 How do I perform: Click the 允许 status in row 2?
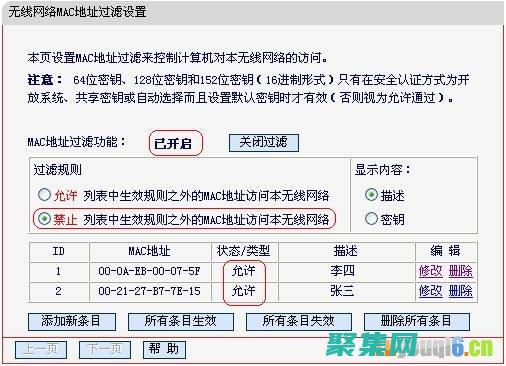pyautogui.click(x=244, y=291)
